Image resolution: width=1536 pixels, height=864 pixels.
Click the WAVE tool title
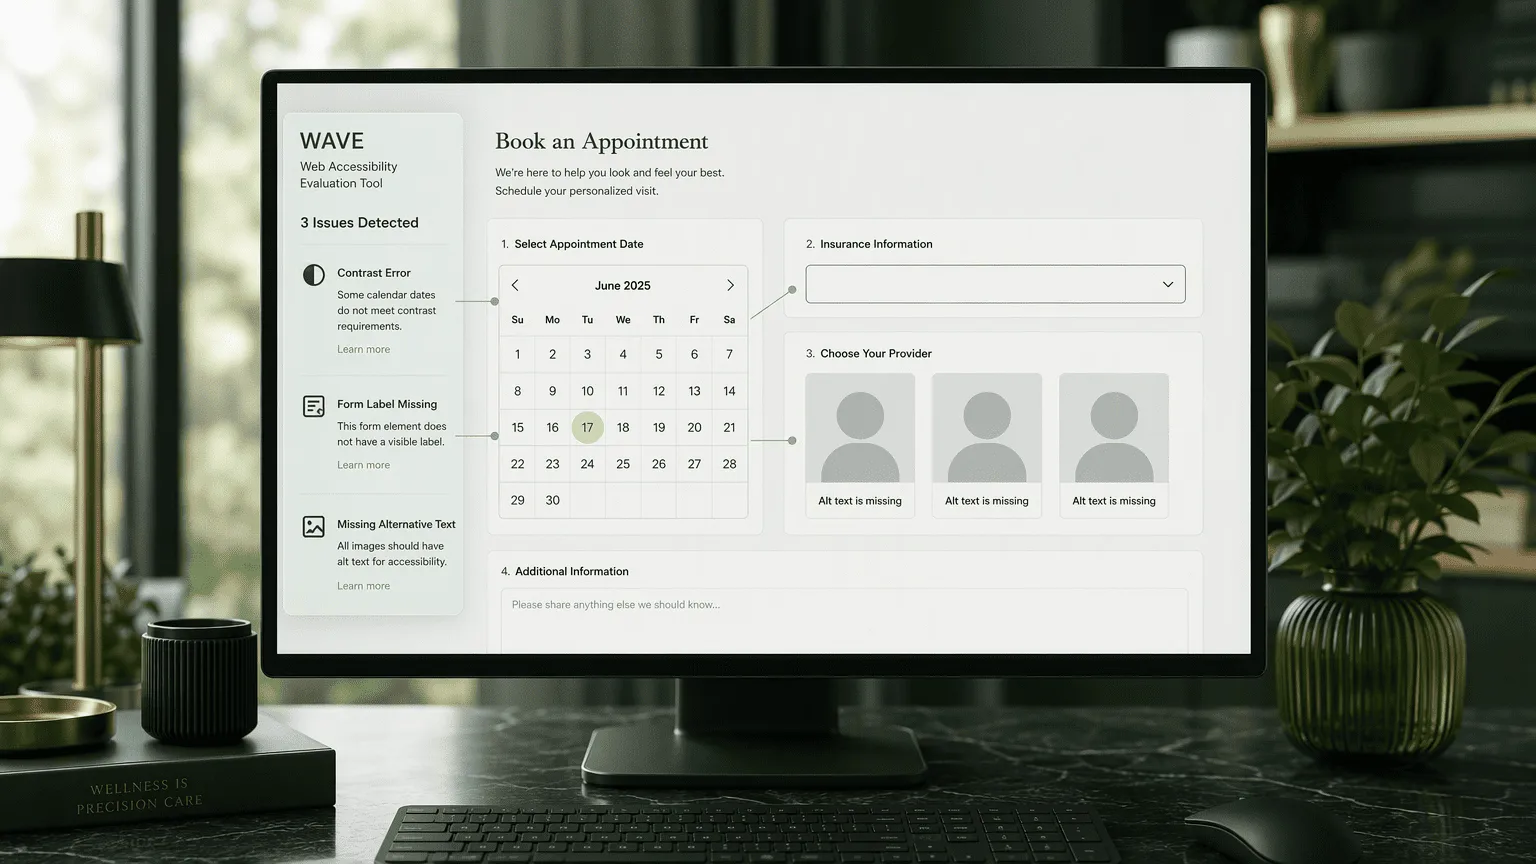tap(332, 141)
